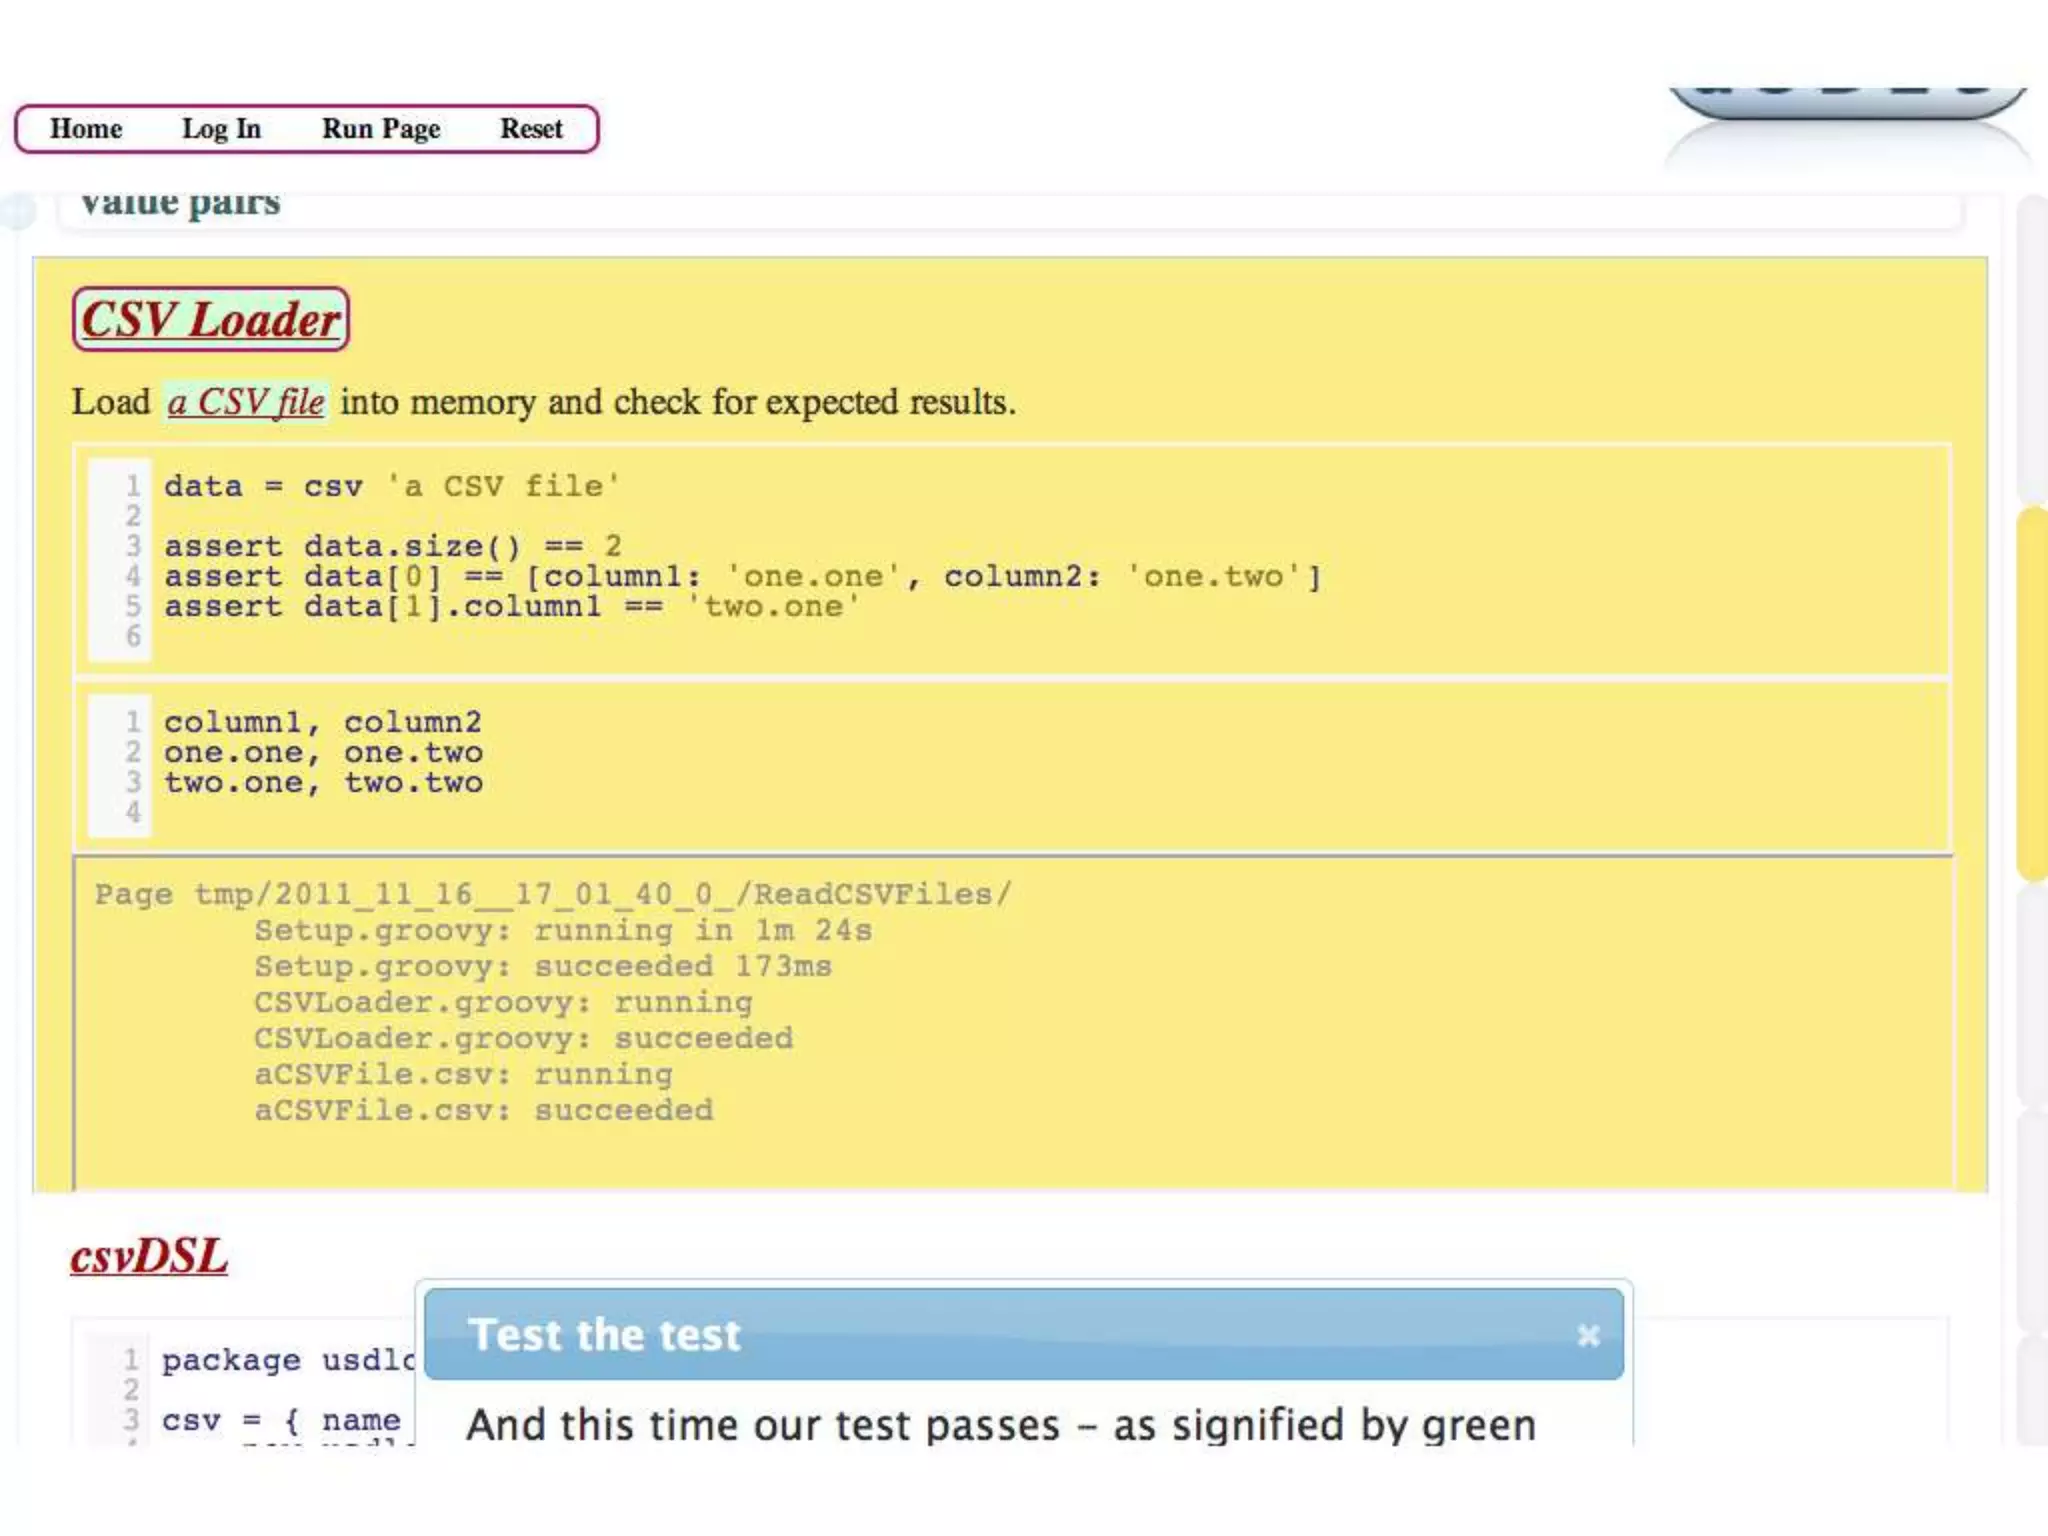
Task: Click line number 1 of assert code
Action: 132,486
